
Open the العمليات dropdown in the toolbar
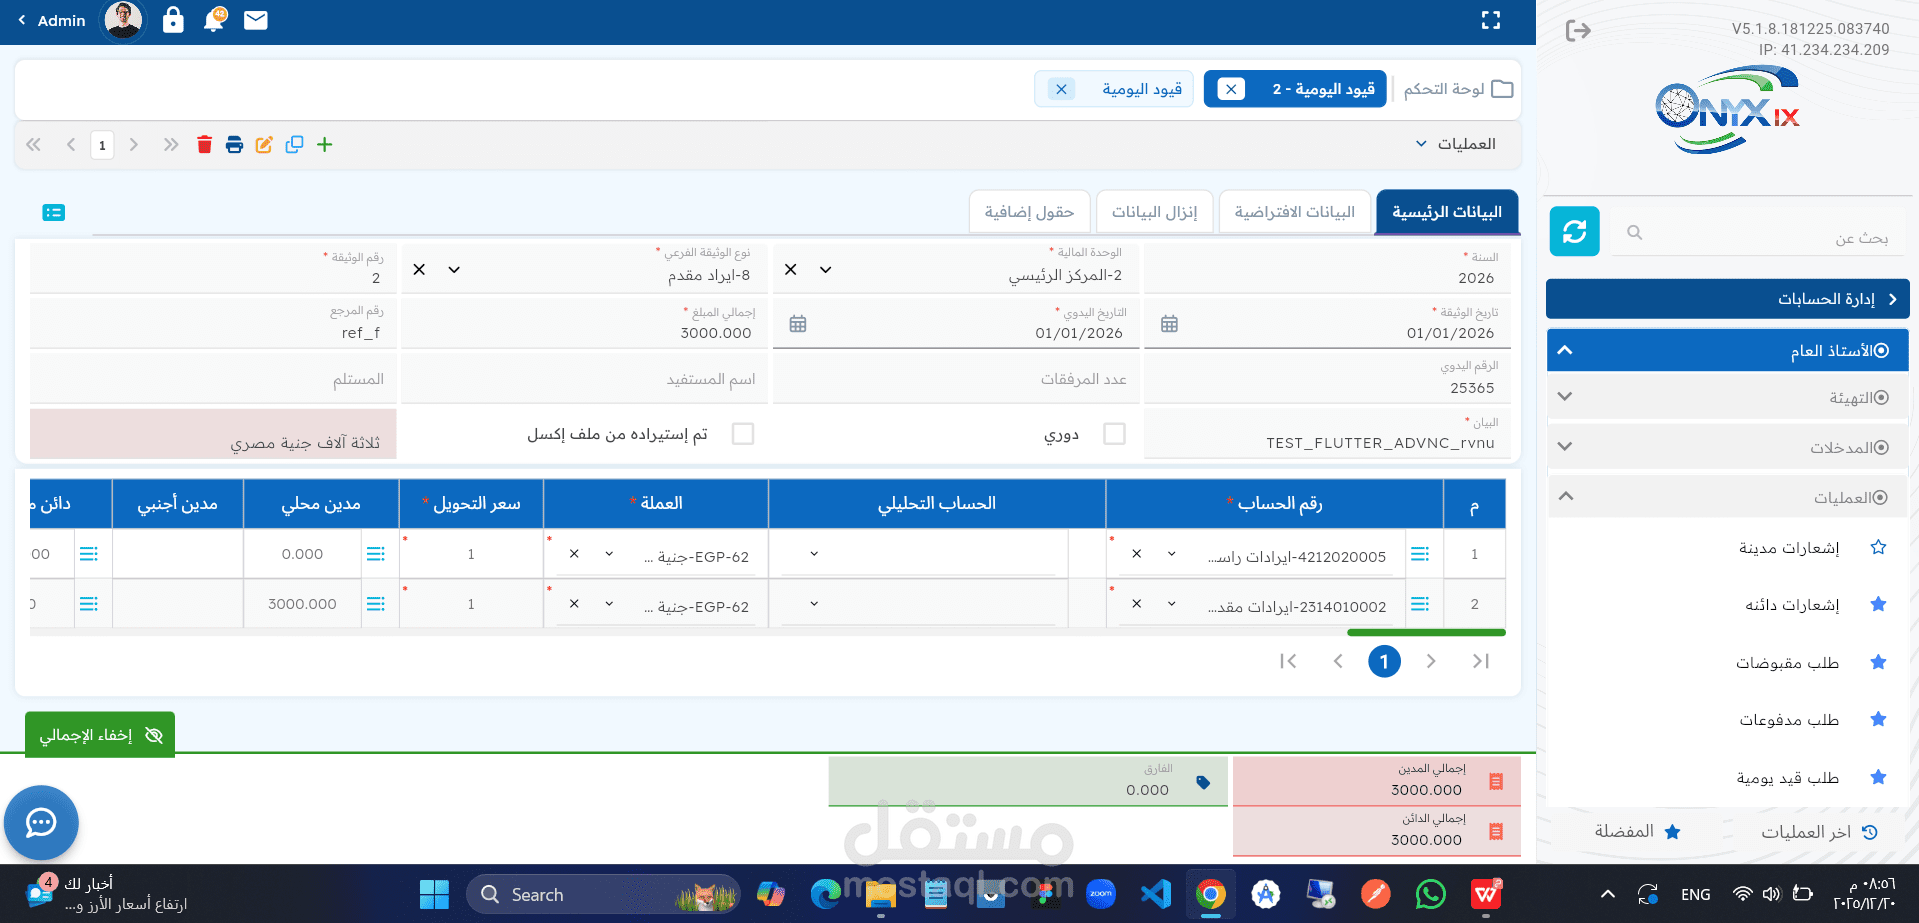[1456, 144]
